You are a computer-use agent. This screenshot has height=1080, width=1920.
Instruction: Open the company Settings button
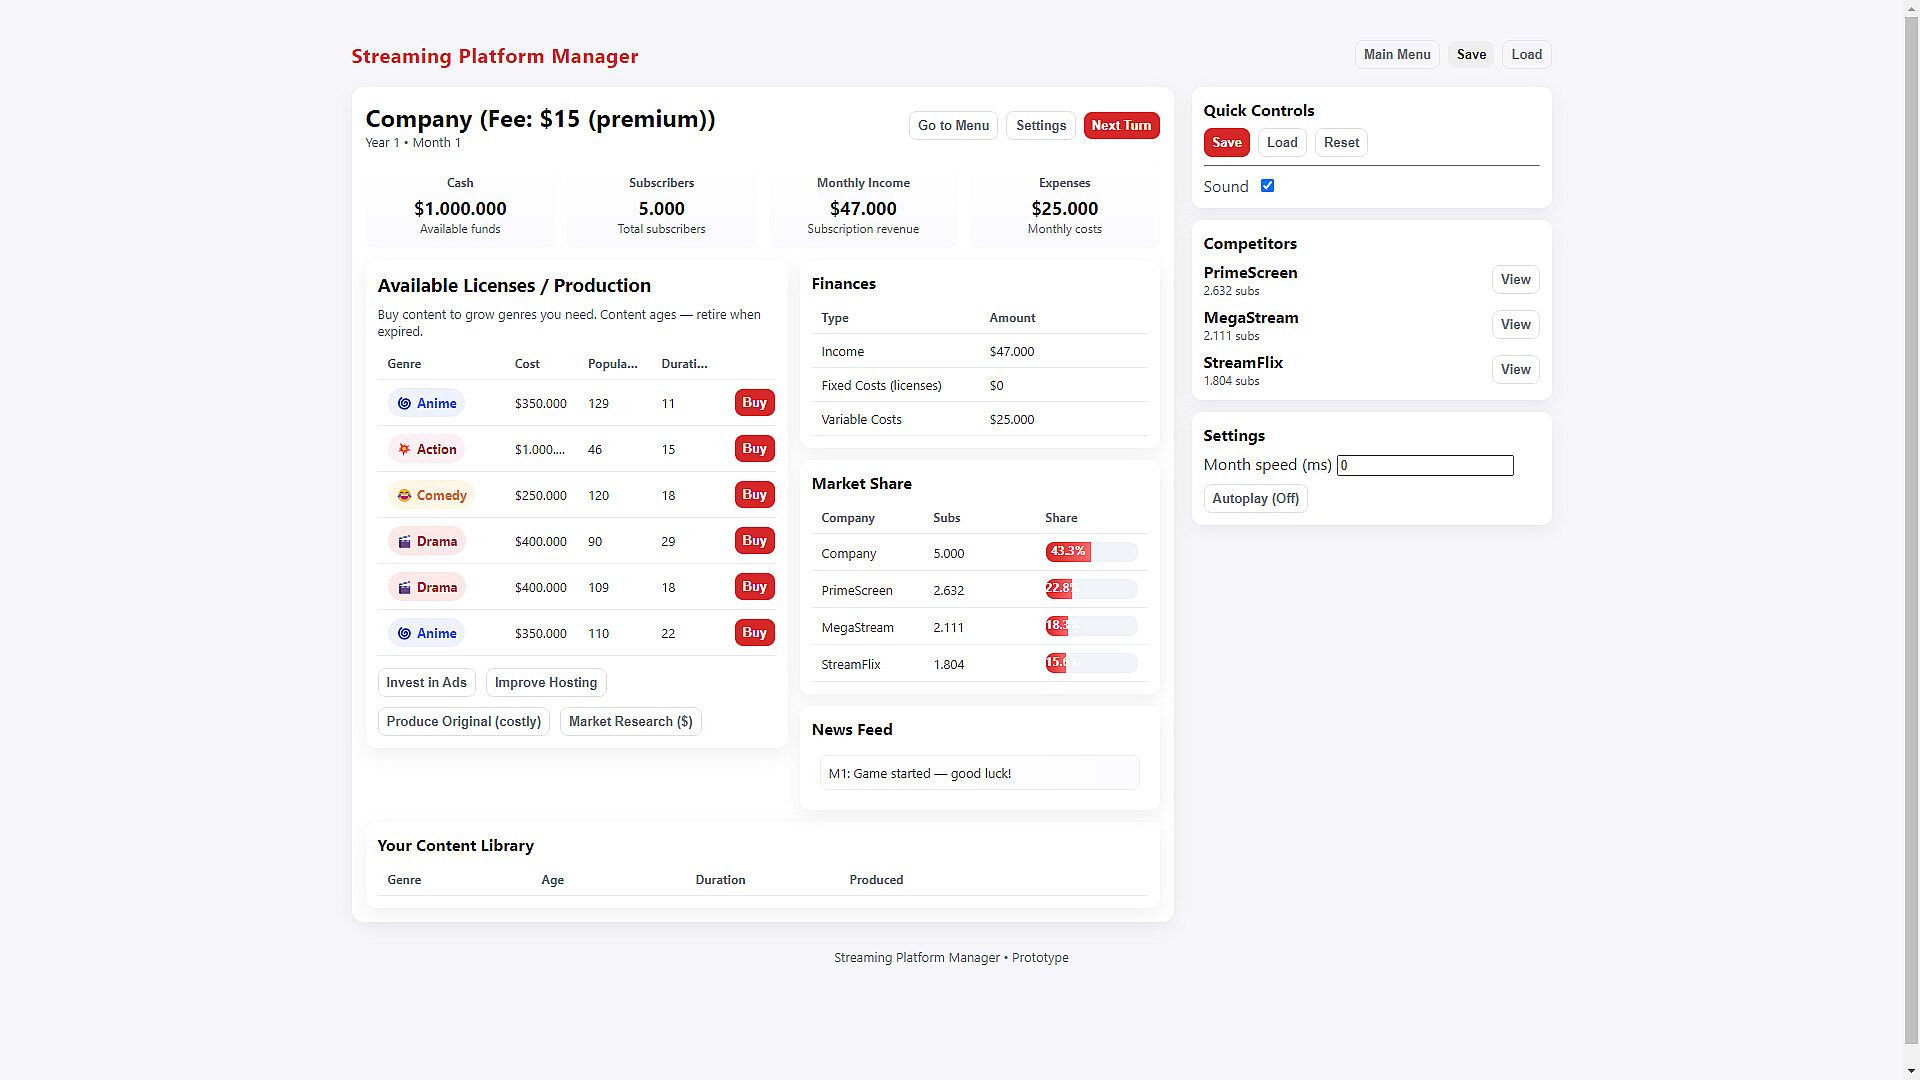[x=1040, y=125]
